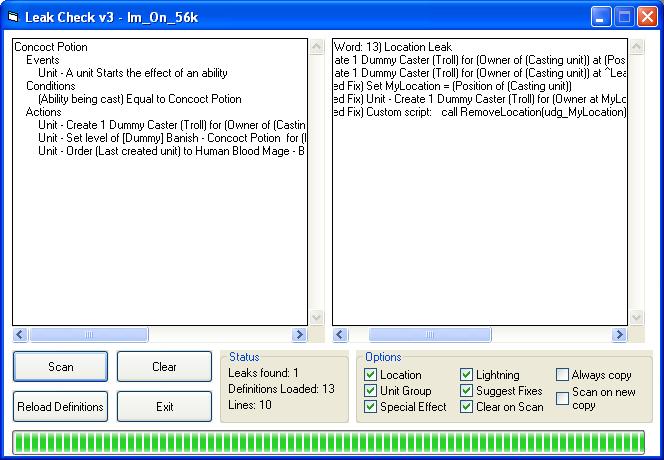This screenshot has width=664, height=460.
Task: Click the left pane's scroll-right arrow
Action: (299, 335)
